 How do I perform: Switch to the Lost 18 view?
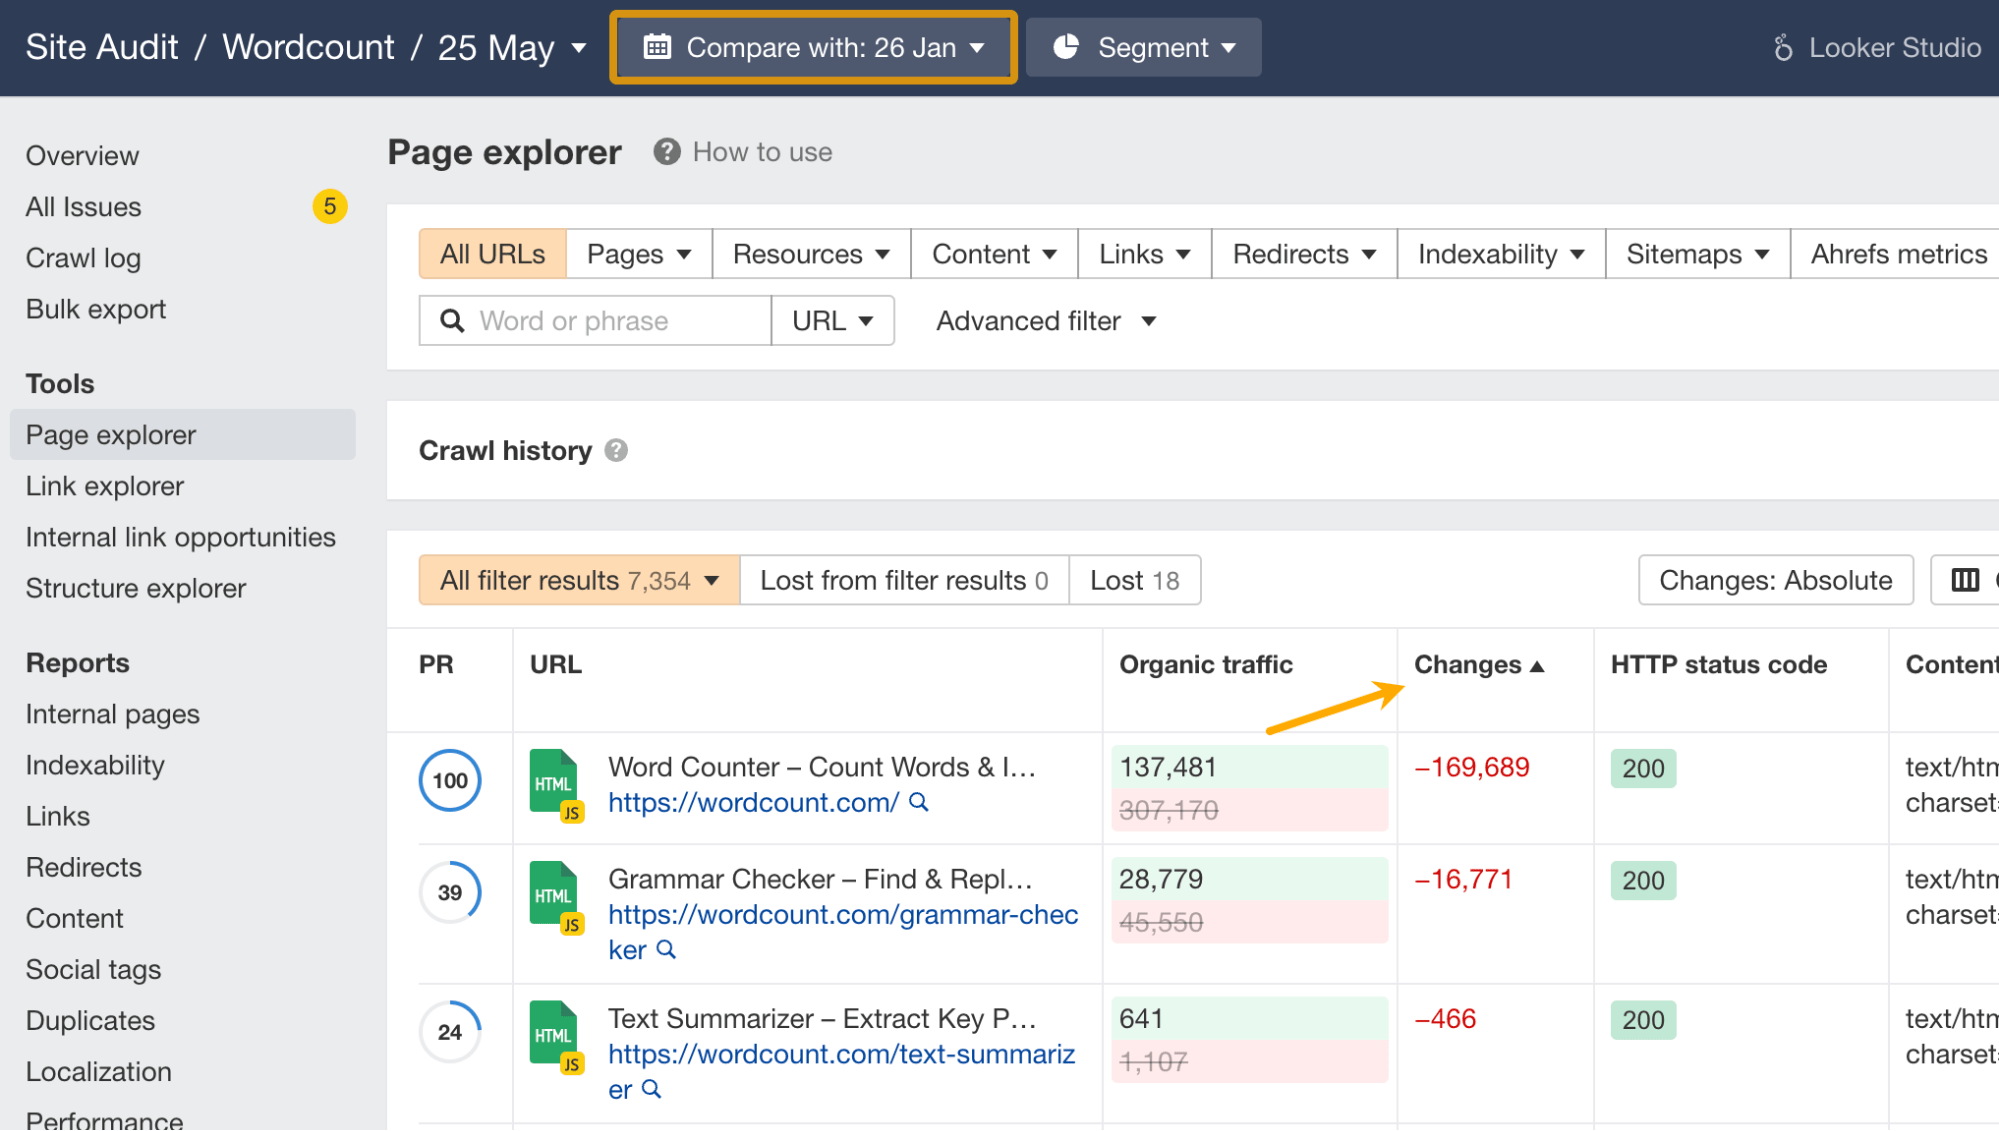1134,580
